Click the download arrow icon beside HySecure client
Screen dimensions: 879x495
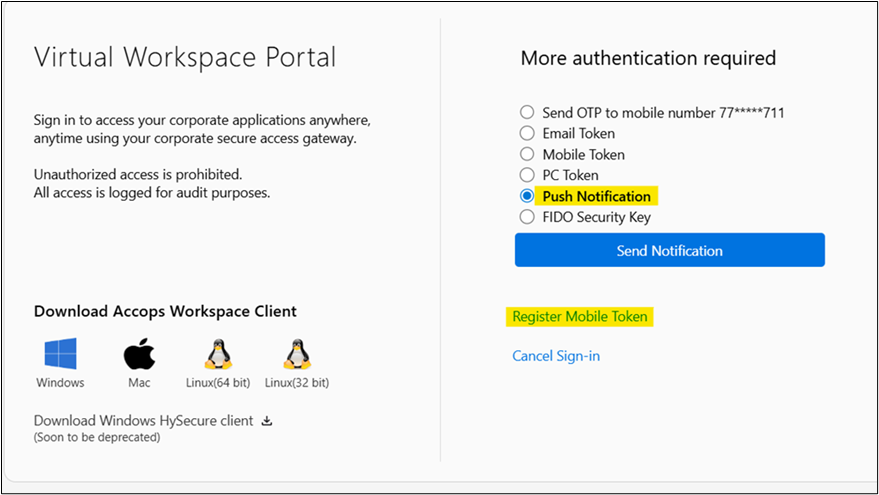[x=267, y=421]
